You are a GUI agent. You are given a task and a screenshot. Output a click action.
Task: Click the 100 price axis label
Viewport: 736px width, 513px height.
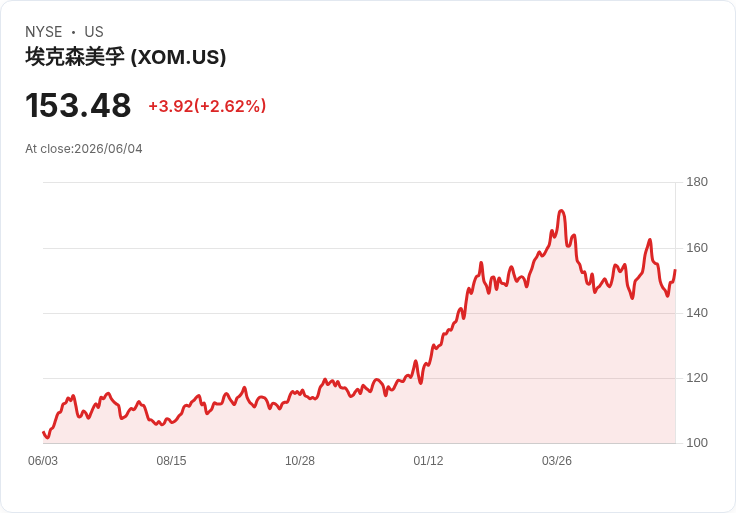[x=697, y=443]
